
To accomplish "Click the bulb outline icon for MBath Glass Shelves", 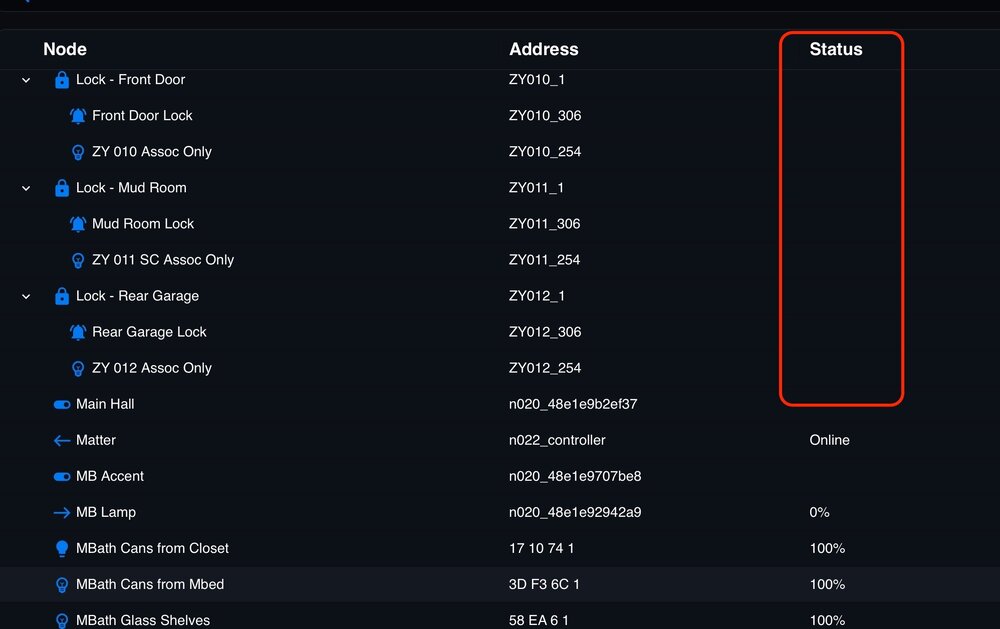I will click(62, 620).
